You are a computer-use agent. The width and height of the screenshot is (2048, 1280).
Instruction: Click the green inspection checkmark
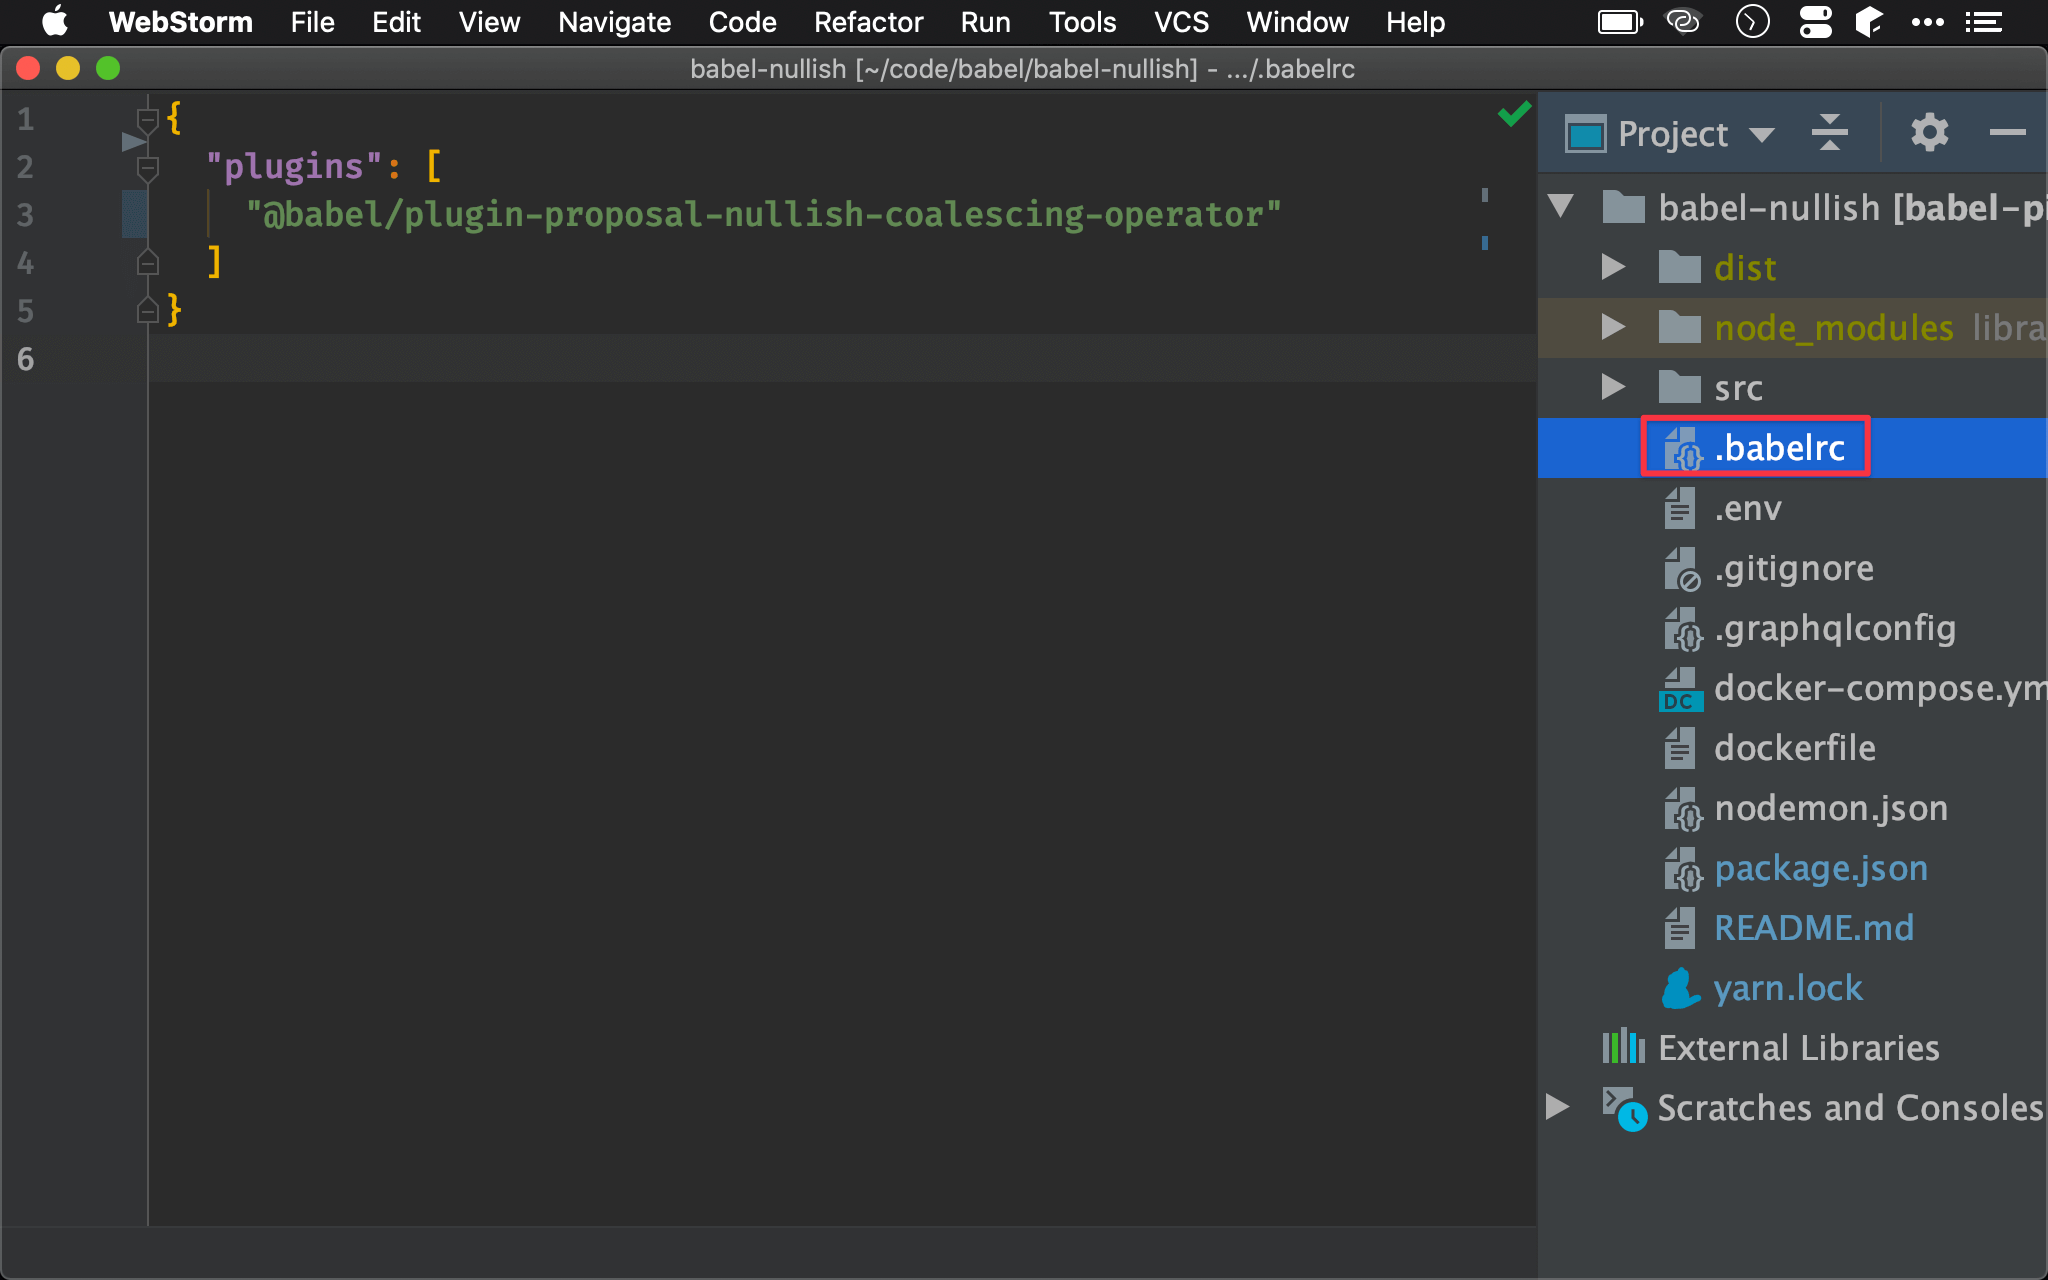click(1514, 113)
